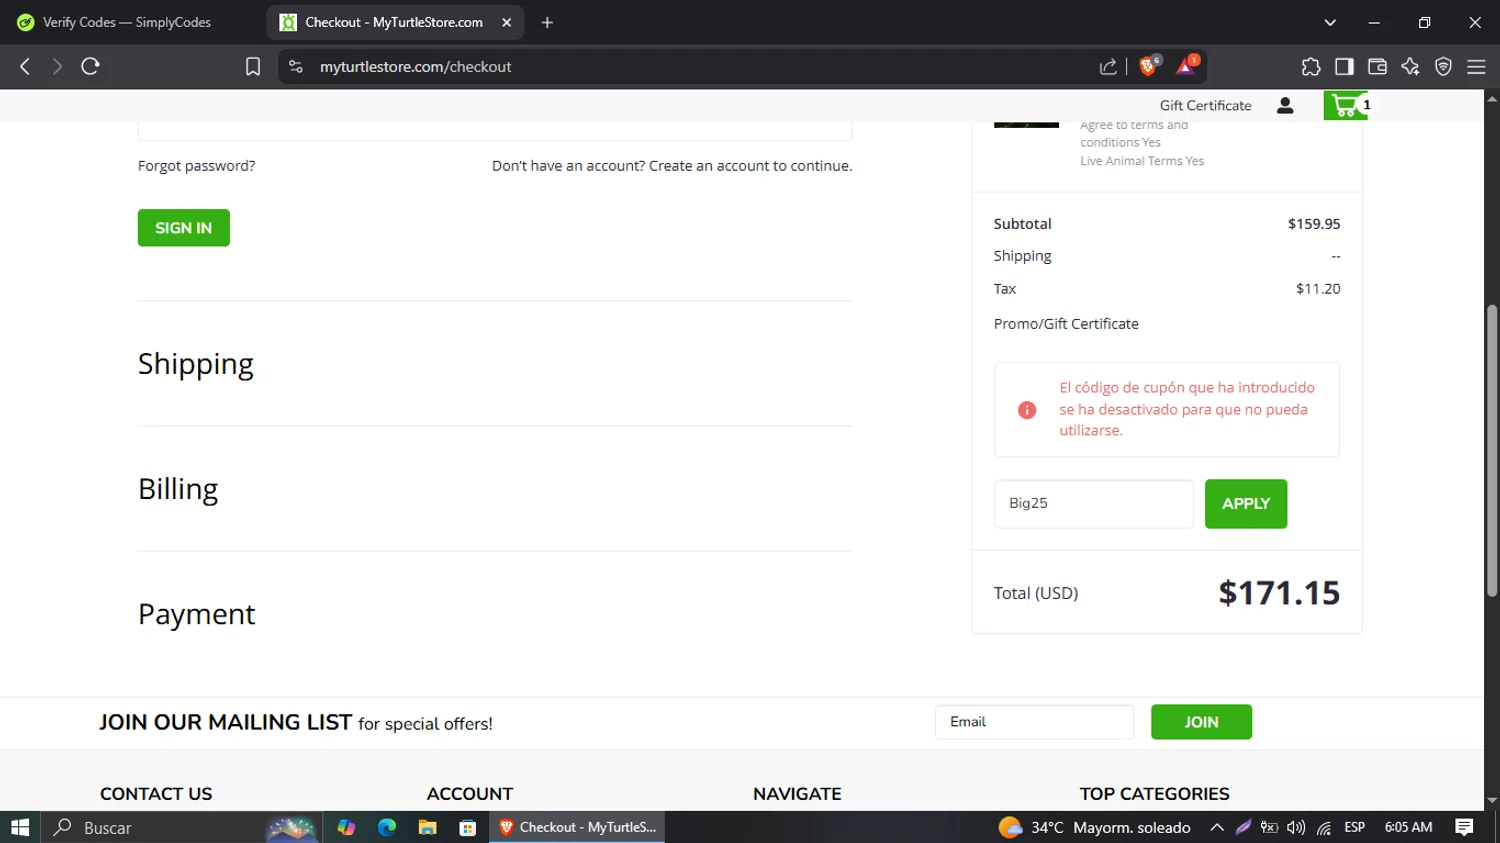This screenshot has width=1500, height=843.
Task: Open Brave Rewards triangle icon
Action: [x=1186, y=66]
